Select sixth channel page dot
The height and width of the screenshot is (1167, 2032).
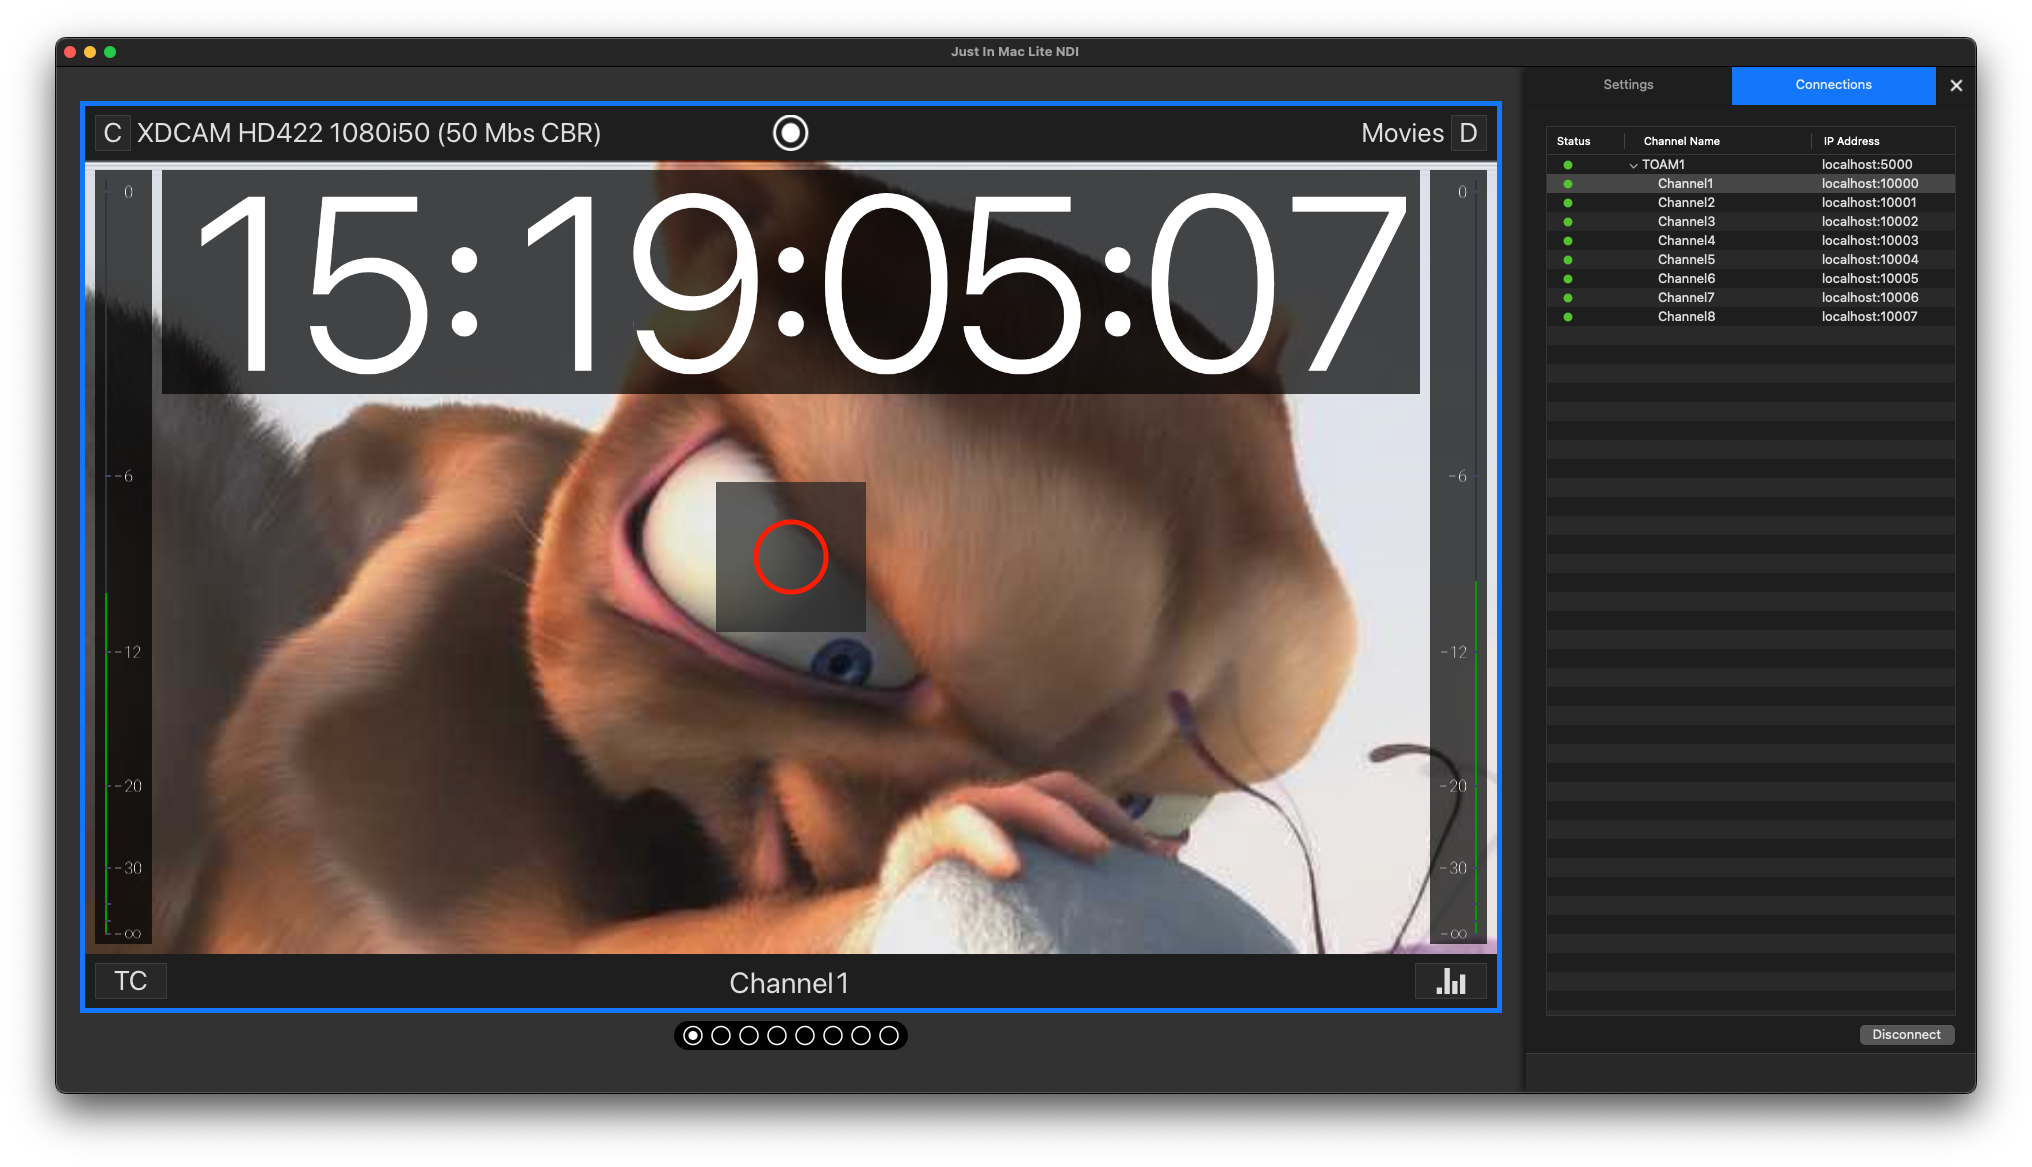(x=833, y=1036)
